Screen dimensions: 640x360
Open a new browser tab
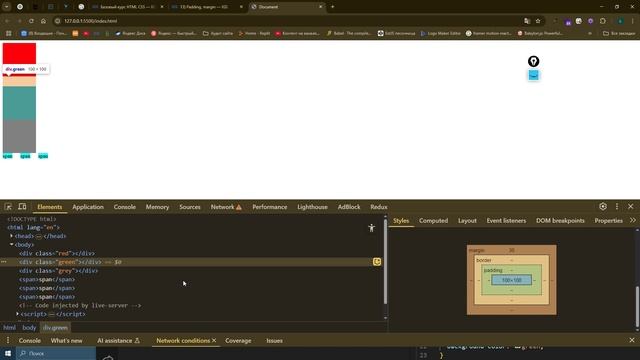[x=332, y=7]
